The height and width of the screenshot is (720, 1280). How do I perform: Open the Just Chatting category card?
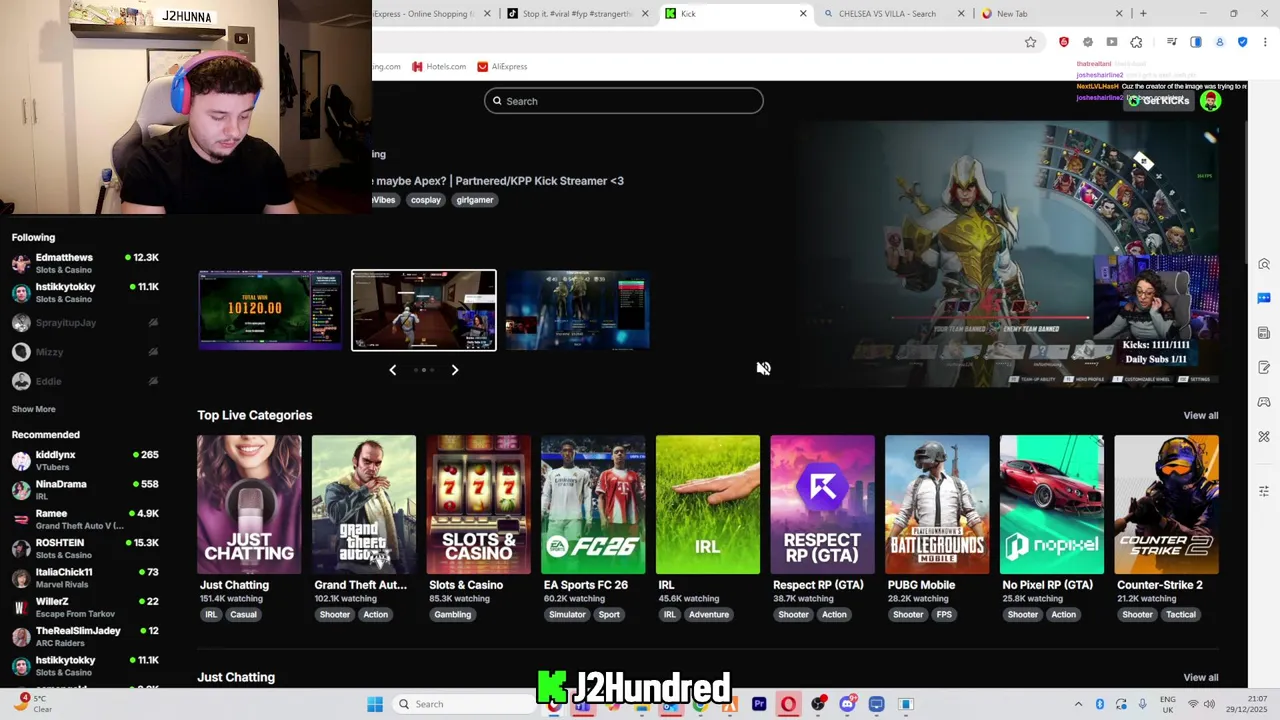coord(249,504)
